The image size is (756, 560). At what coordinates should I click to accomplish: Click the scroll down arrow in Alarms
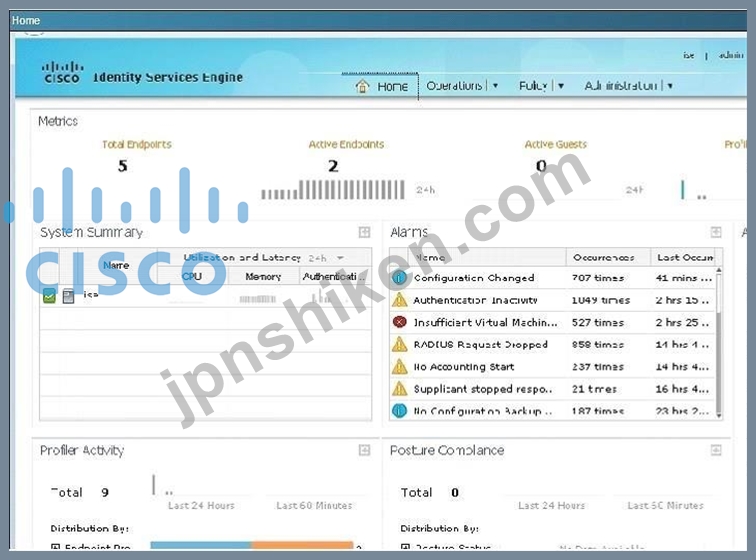(719, 415)
